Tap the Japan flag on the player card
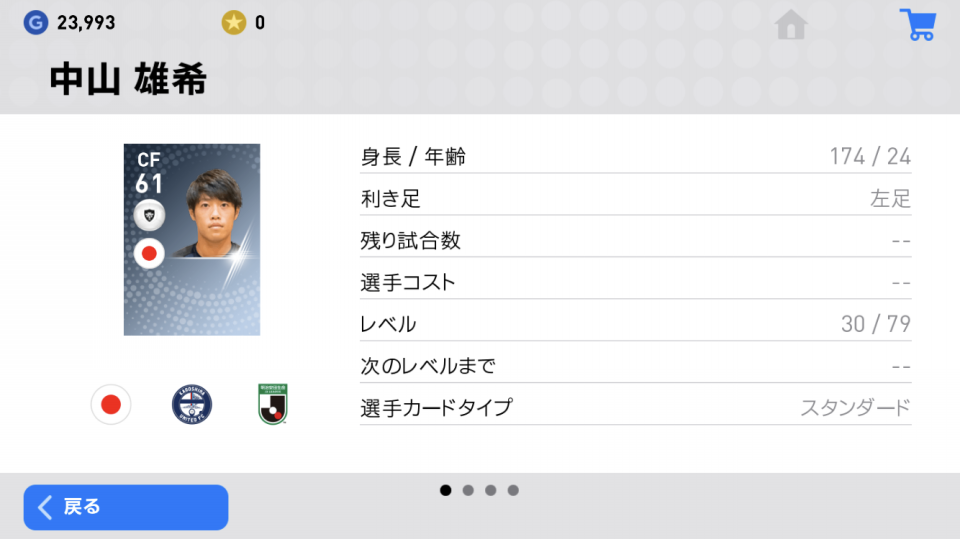 point(149,253)
